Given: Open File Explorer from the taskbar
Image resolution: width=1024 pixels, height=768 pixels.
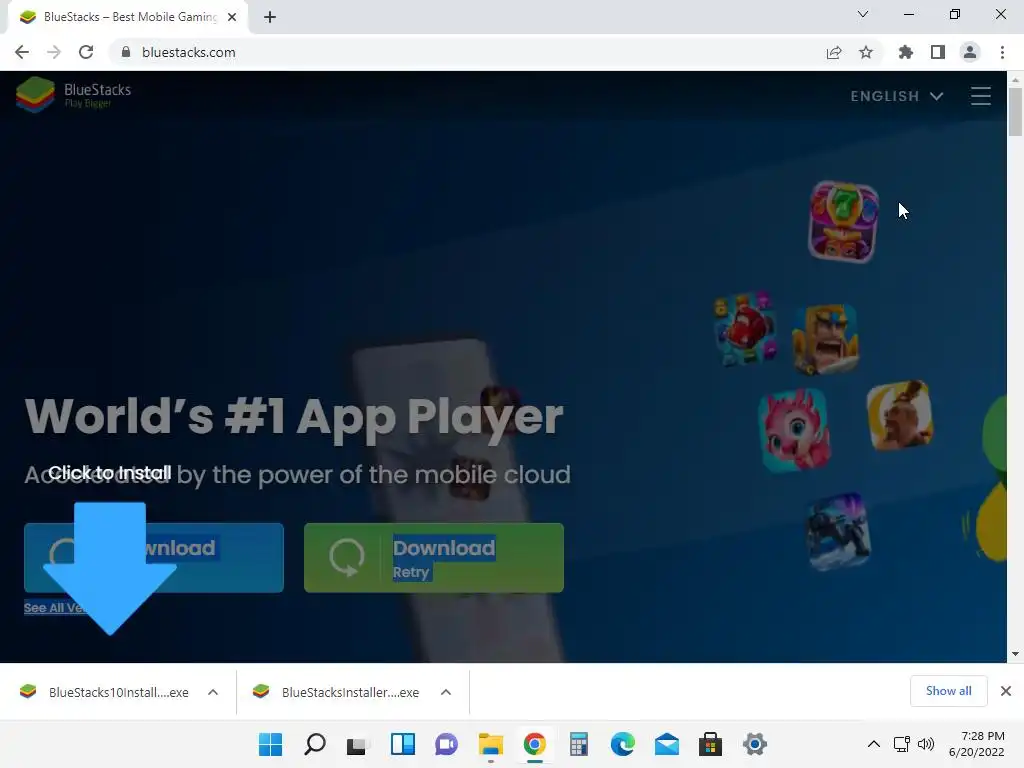Looking at the screenshot, I should point(490,744).
